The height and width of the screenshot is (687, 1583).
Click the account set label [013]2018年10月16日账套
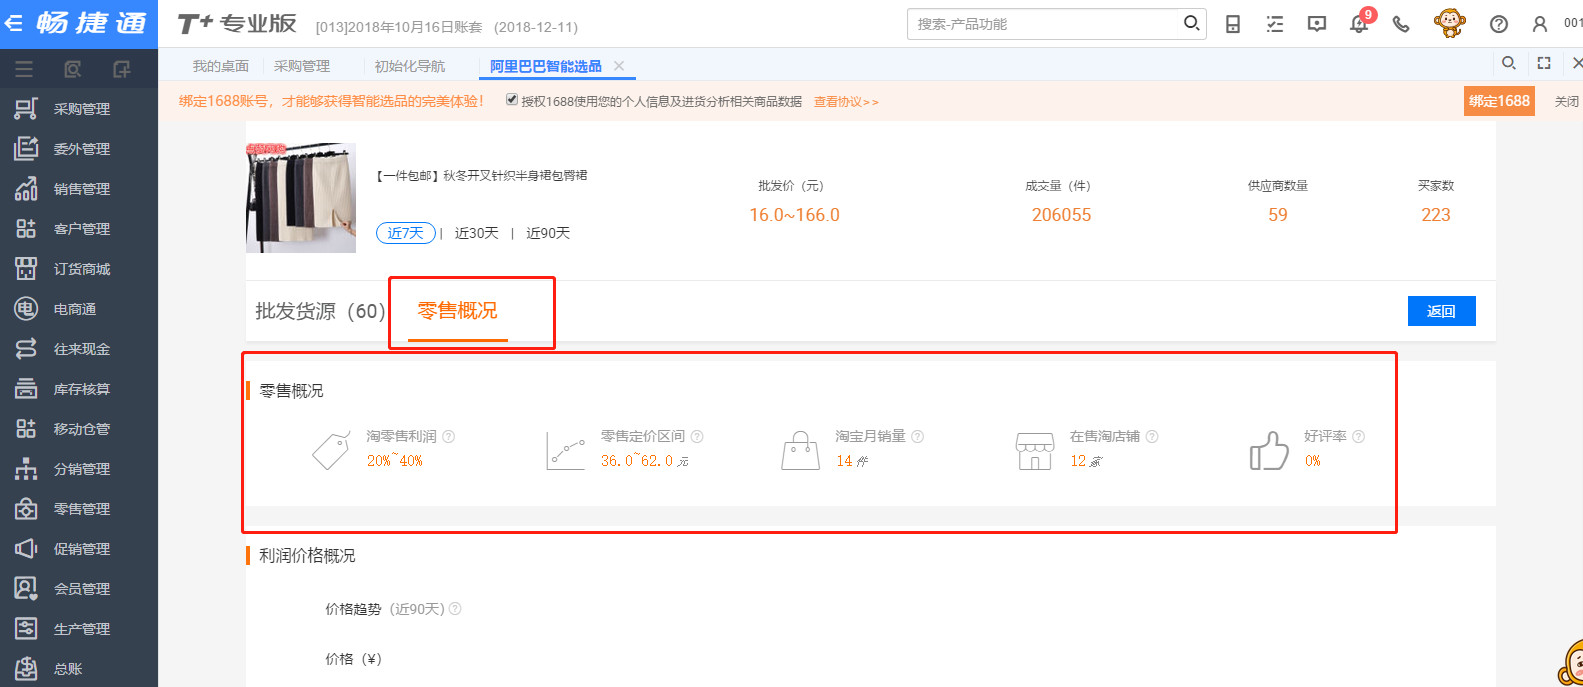pos(400,27)
